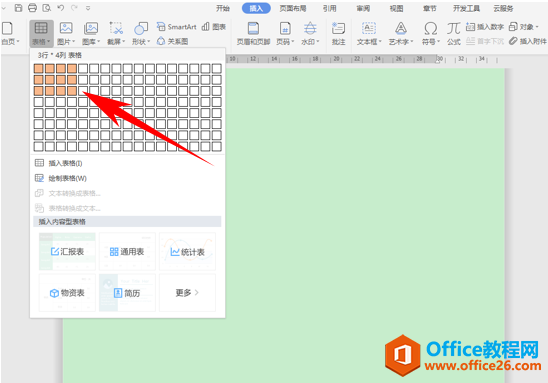Image resolution: width=548 pixels, height=383 pixels.
Task: Select the 插入 ribbon tab
Action: [x=256, y=8]
